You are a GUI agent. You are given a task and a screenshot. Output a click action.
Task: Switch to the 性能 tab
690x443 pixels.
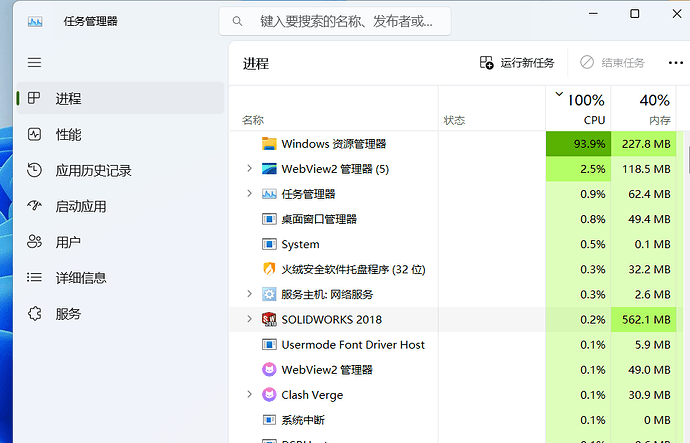(120, 134)
